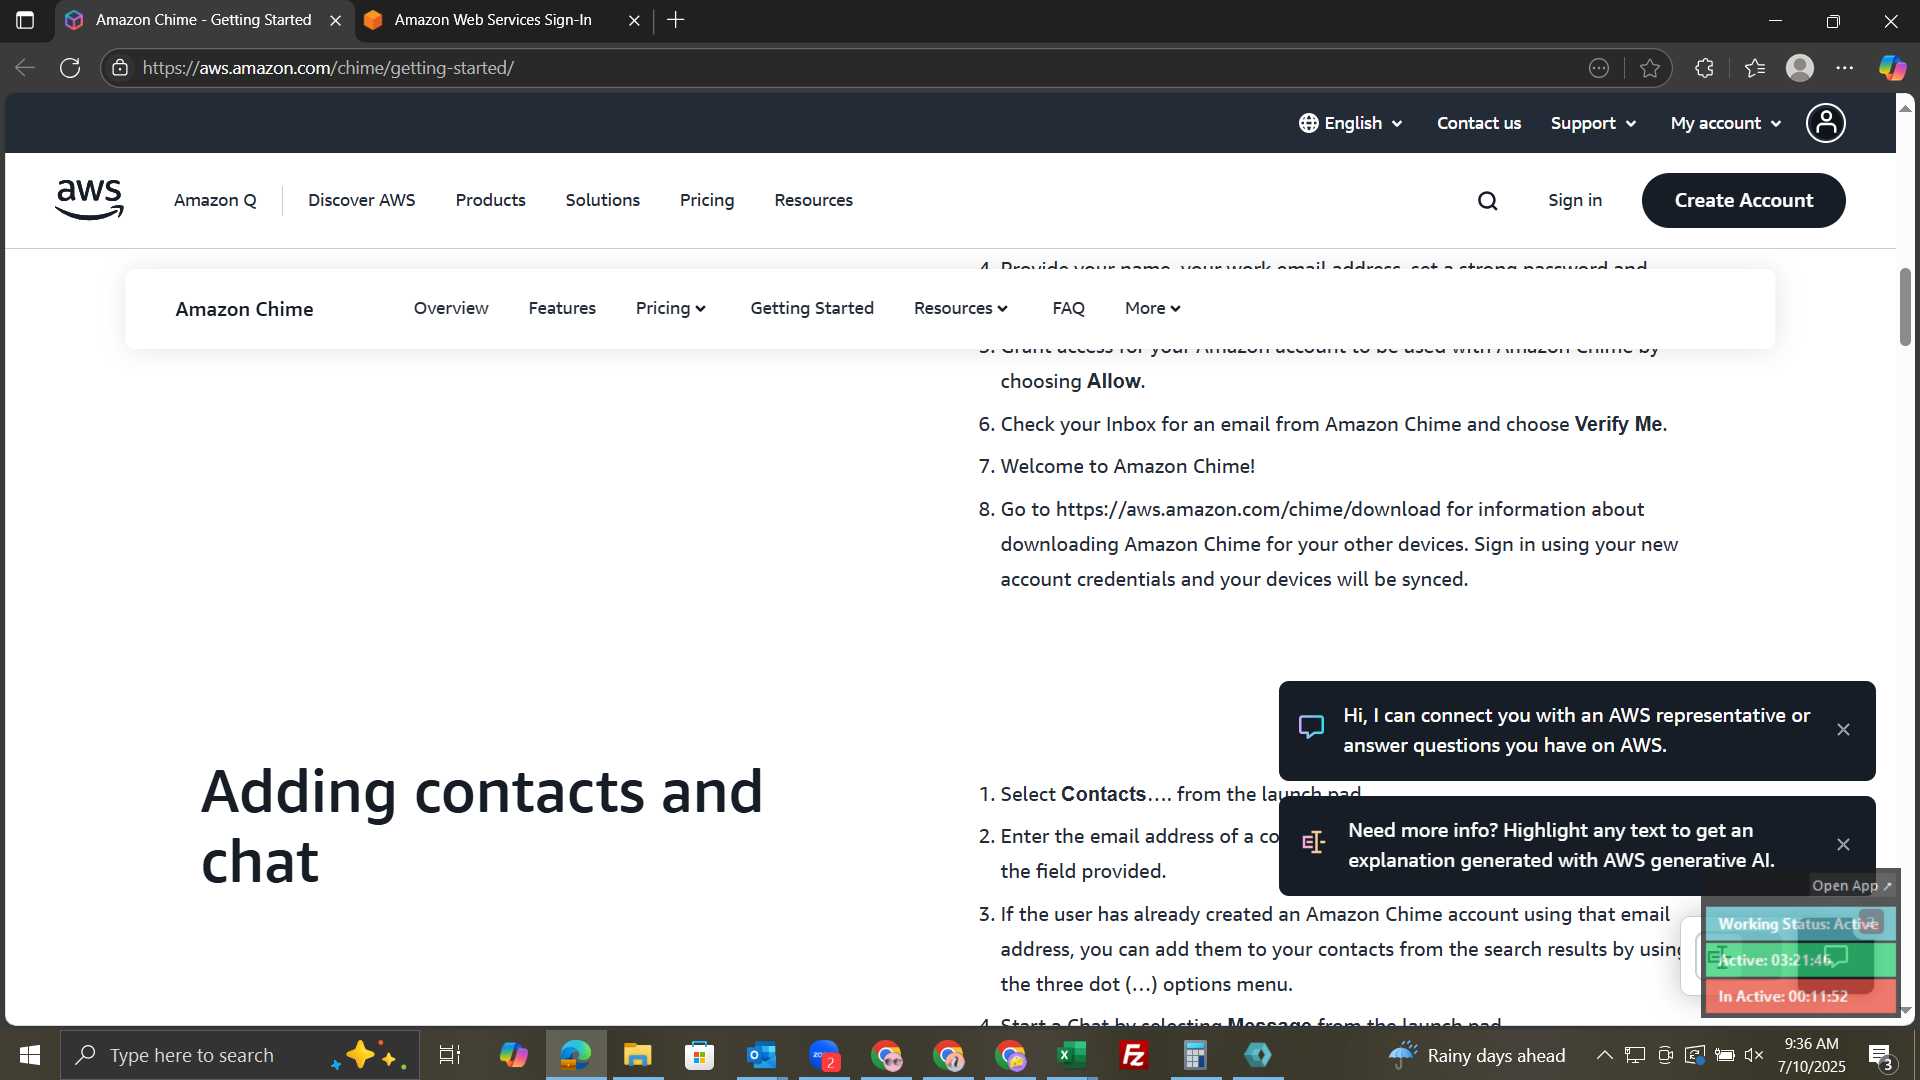The height and width of the screenshot is (1080, 1920).
Task: Open Edge profile avatar
Action: pyautogui.click(x=1800, y=68)
